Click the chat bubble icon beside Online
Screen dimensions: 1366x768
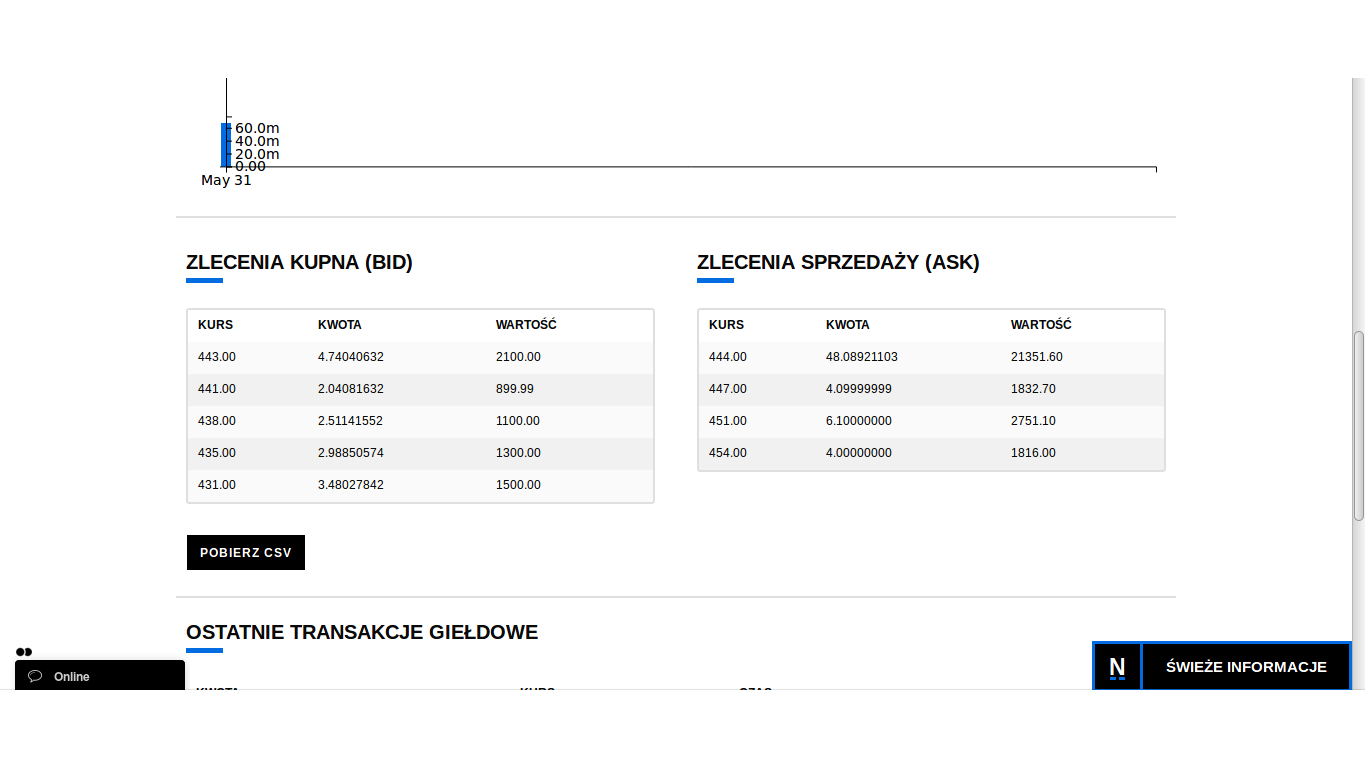click(35, 676)
